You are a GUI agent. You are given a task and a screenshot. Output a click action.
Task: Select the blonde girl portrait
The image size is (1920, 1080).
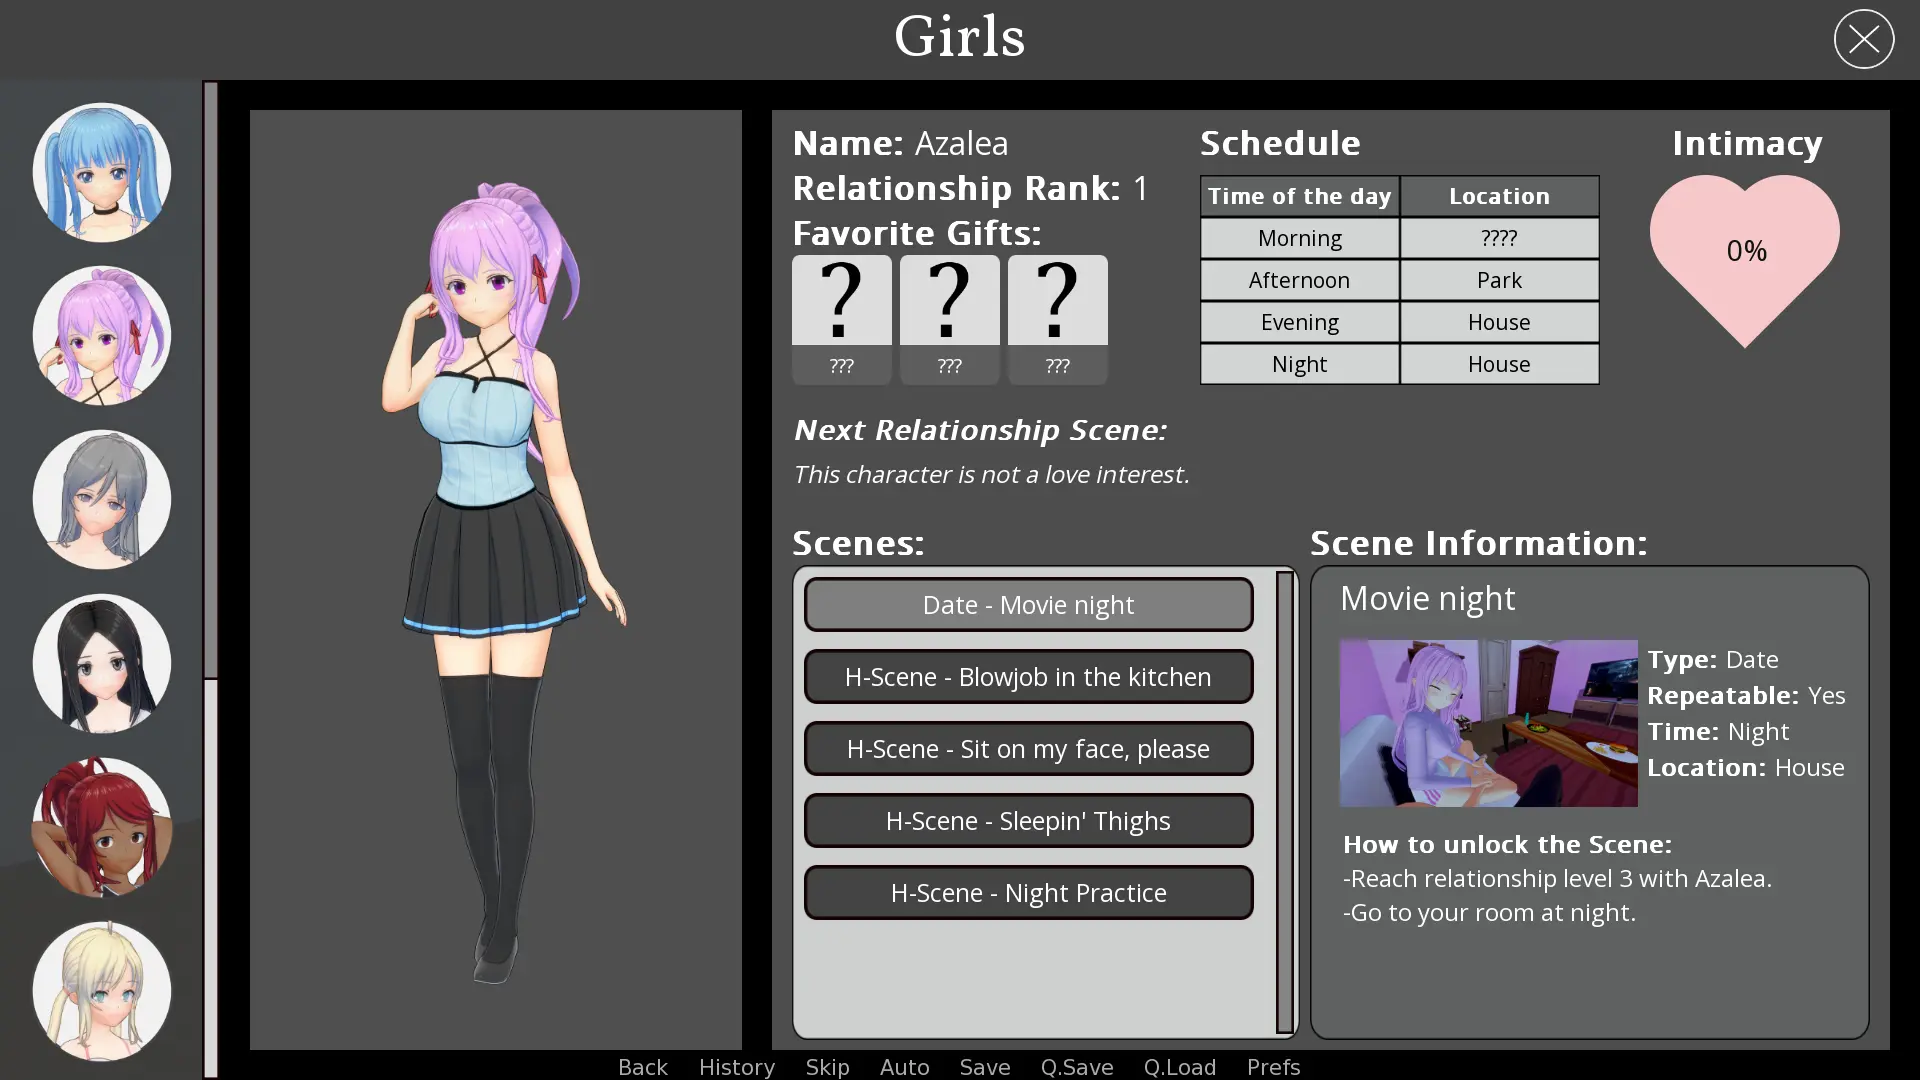point(101,992)
